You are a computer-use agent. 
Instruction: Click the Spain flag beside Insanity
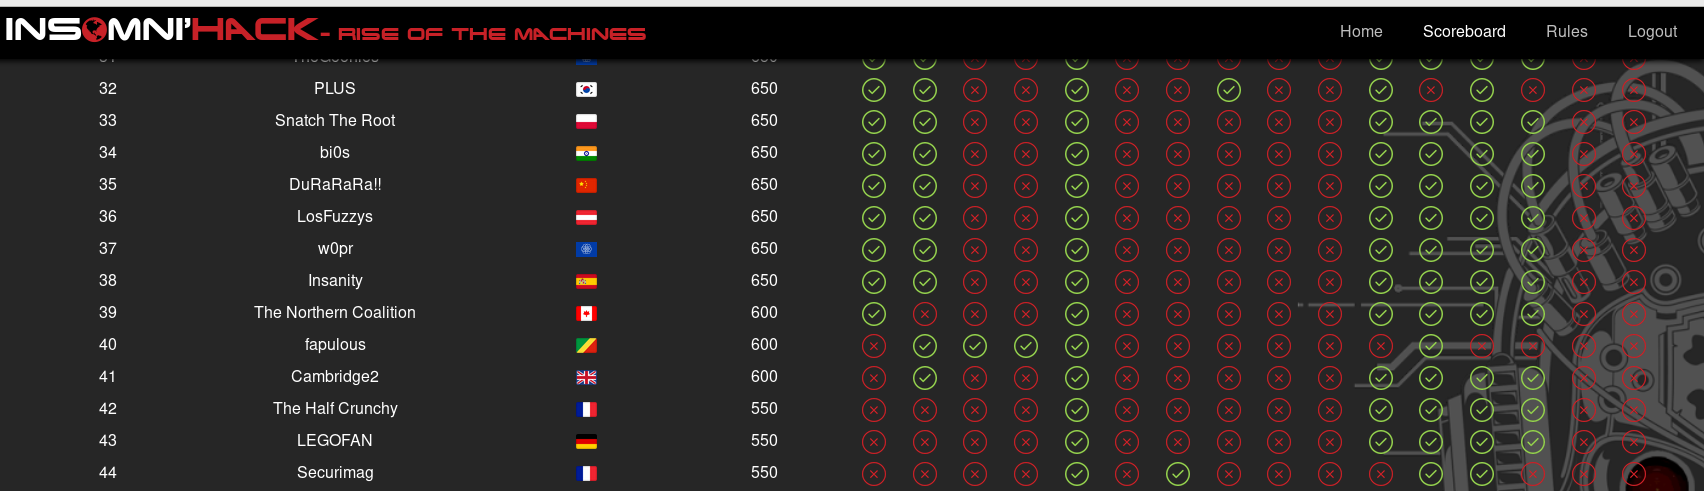(586, 282)
